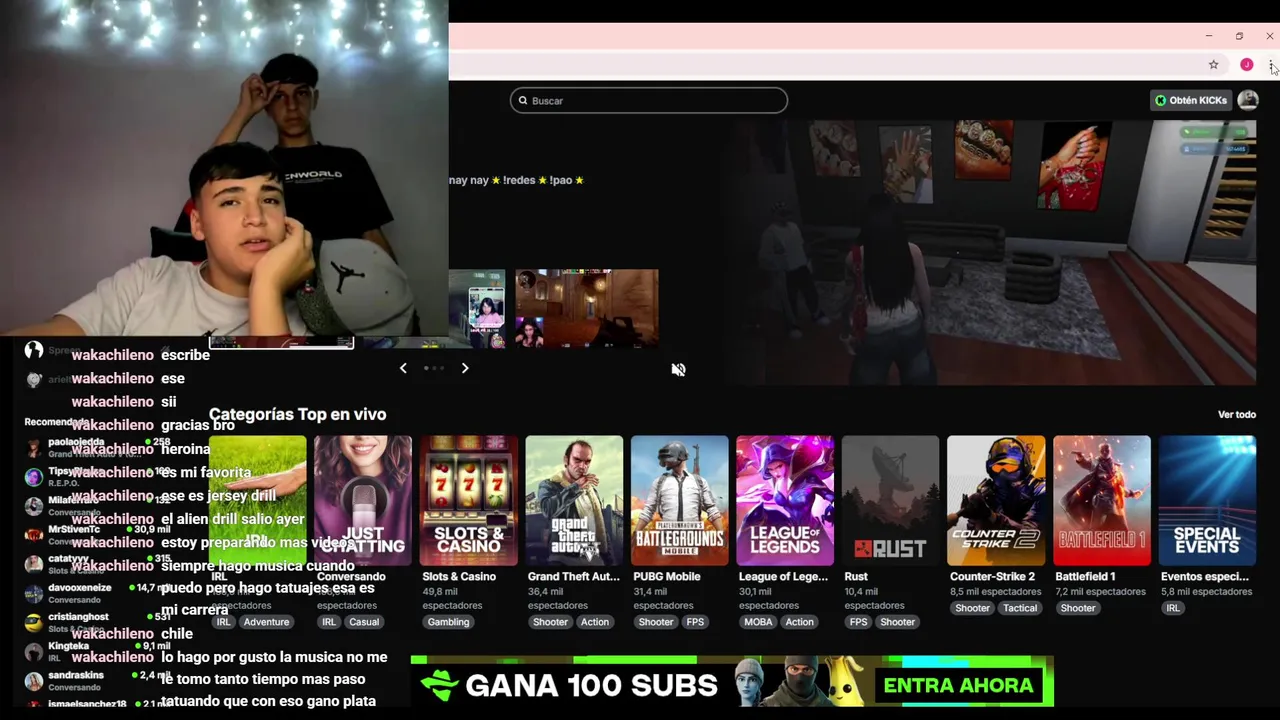The height and width of the screenshot is (720, 1280).
Task: Click the Grand Theft Aut... title text
Action: pyautogui.click(x=574, y=577)
